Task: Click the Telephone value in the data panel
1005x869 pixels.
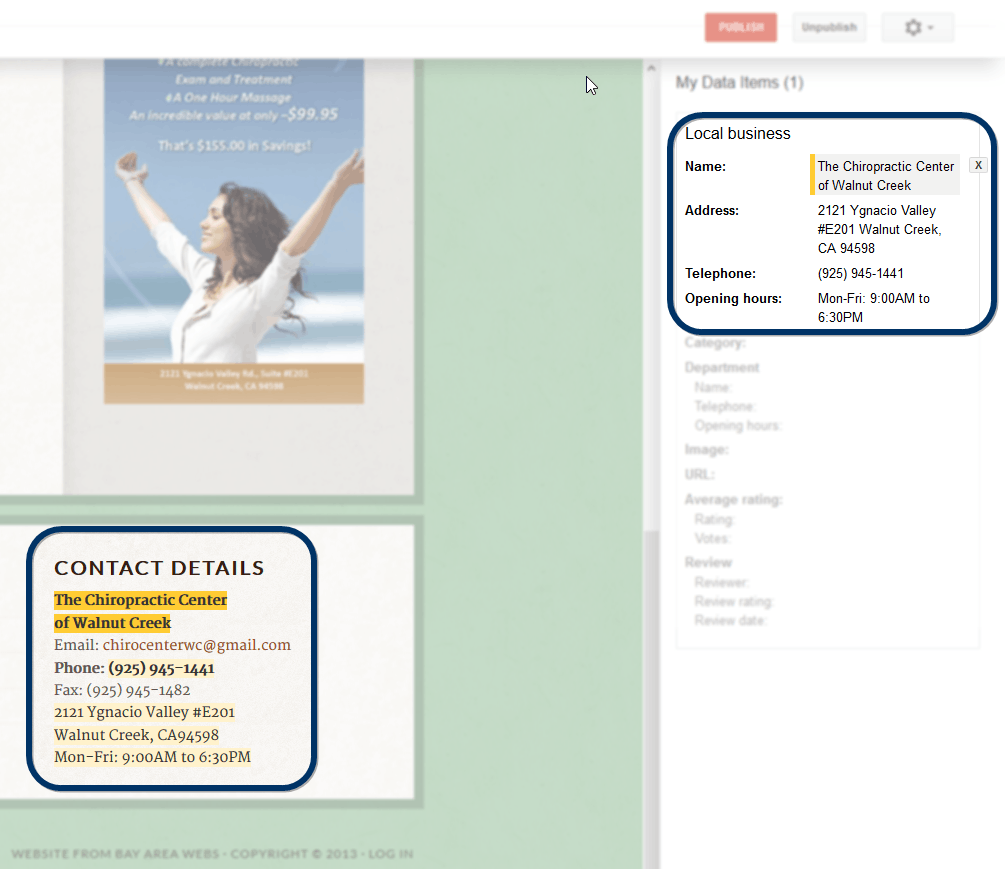Action: tap(860, 274)
